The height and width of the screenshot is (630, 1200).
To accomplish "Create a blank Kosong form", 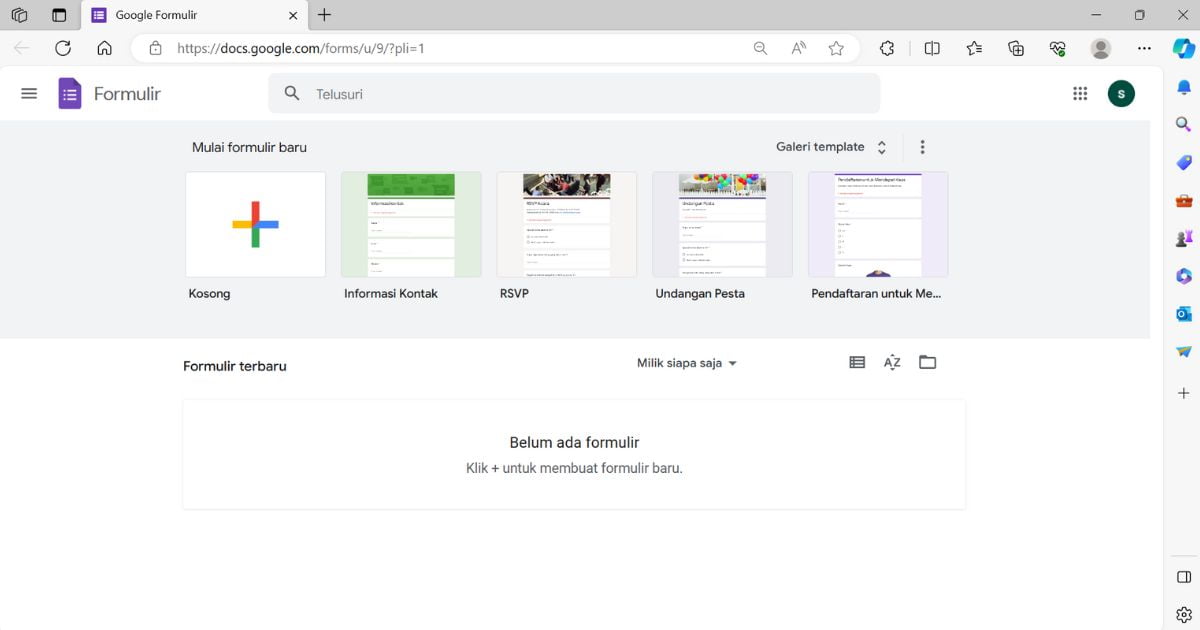I will tap(255, 224).
